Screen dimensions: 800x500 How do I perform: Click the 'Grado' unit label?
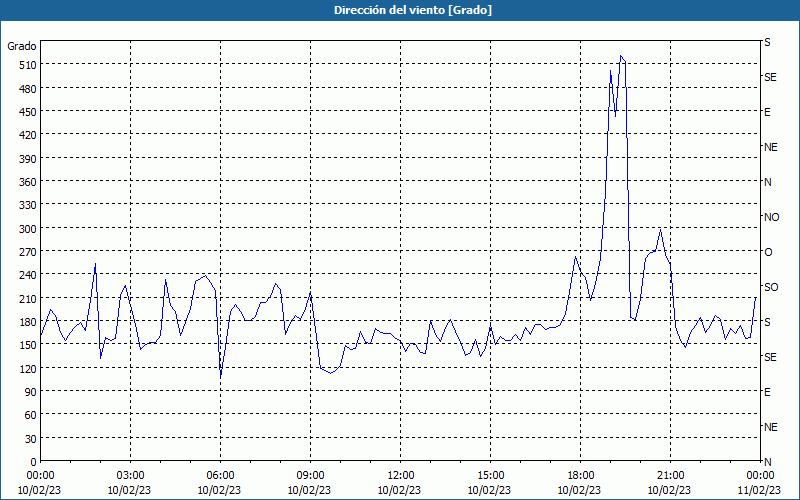click(22, 46)
